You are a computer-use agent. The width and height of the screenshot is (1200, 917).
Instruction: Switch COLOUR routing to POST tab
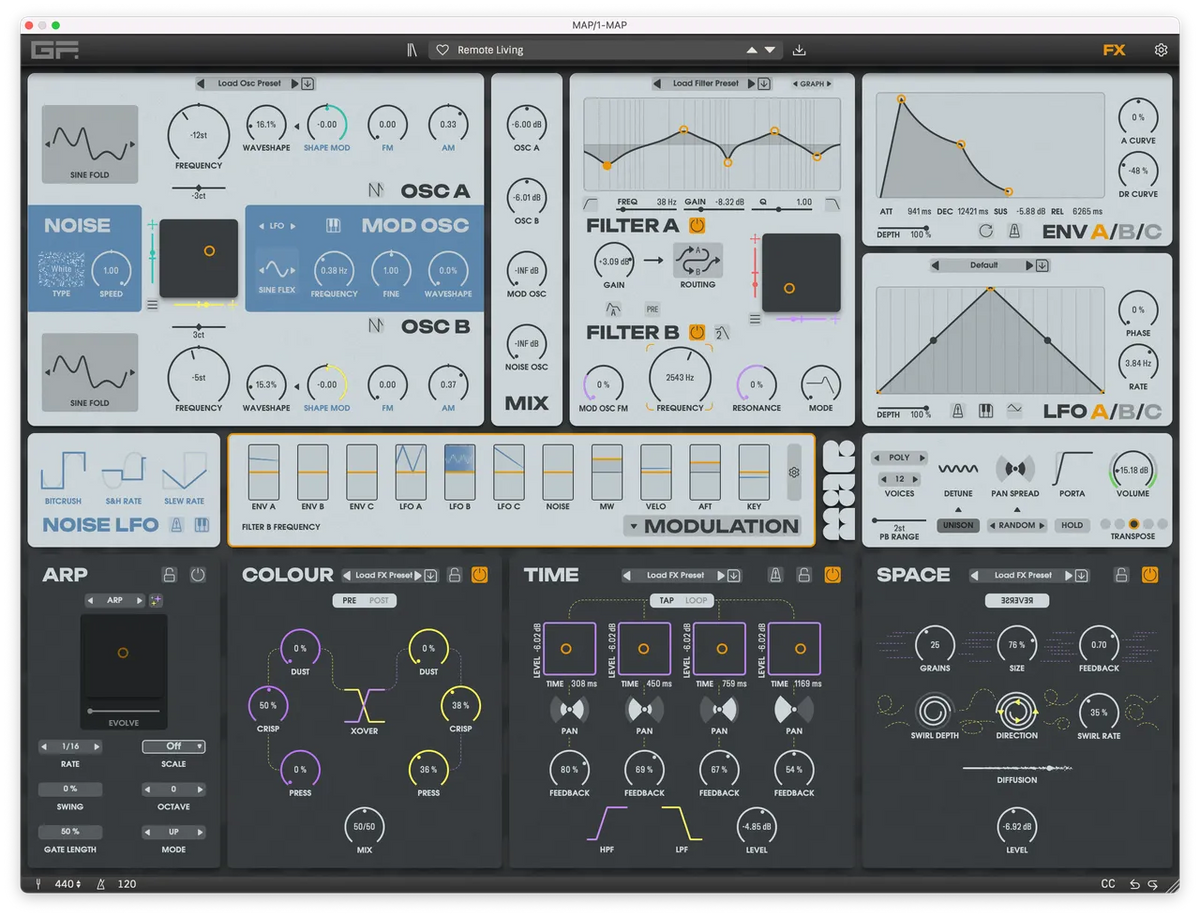pos(380,601)
